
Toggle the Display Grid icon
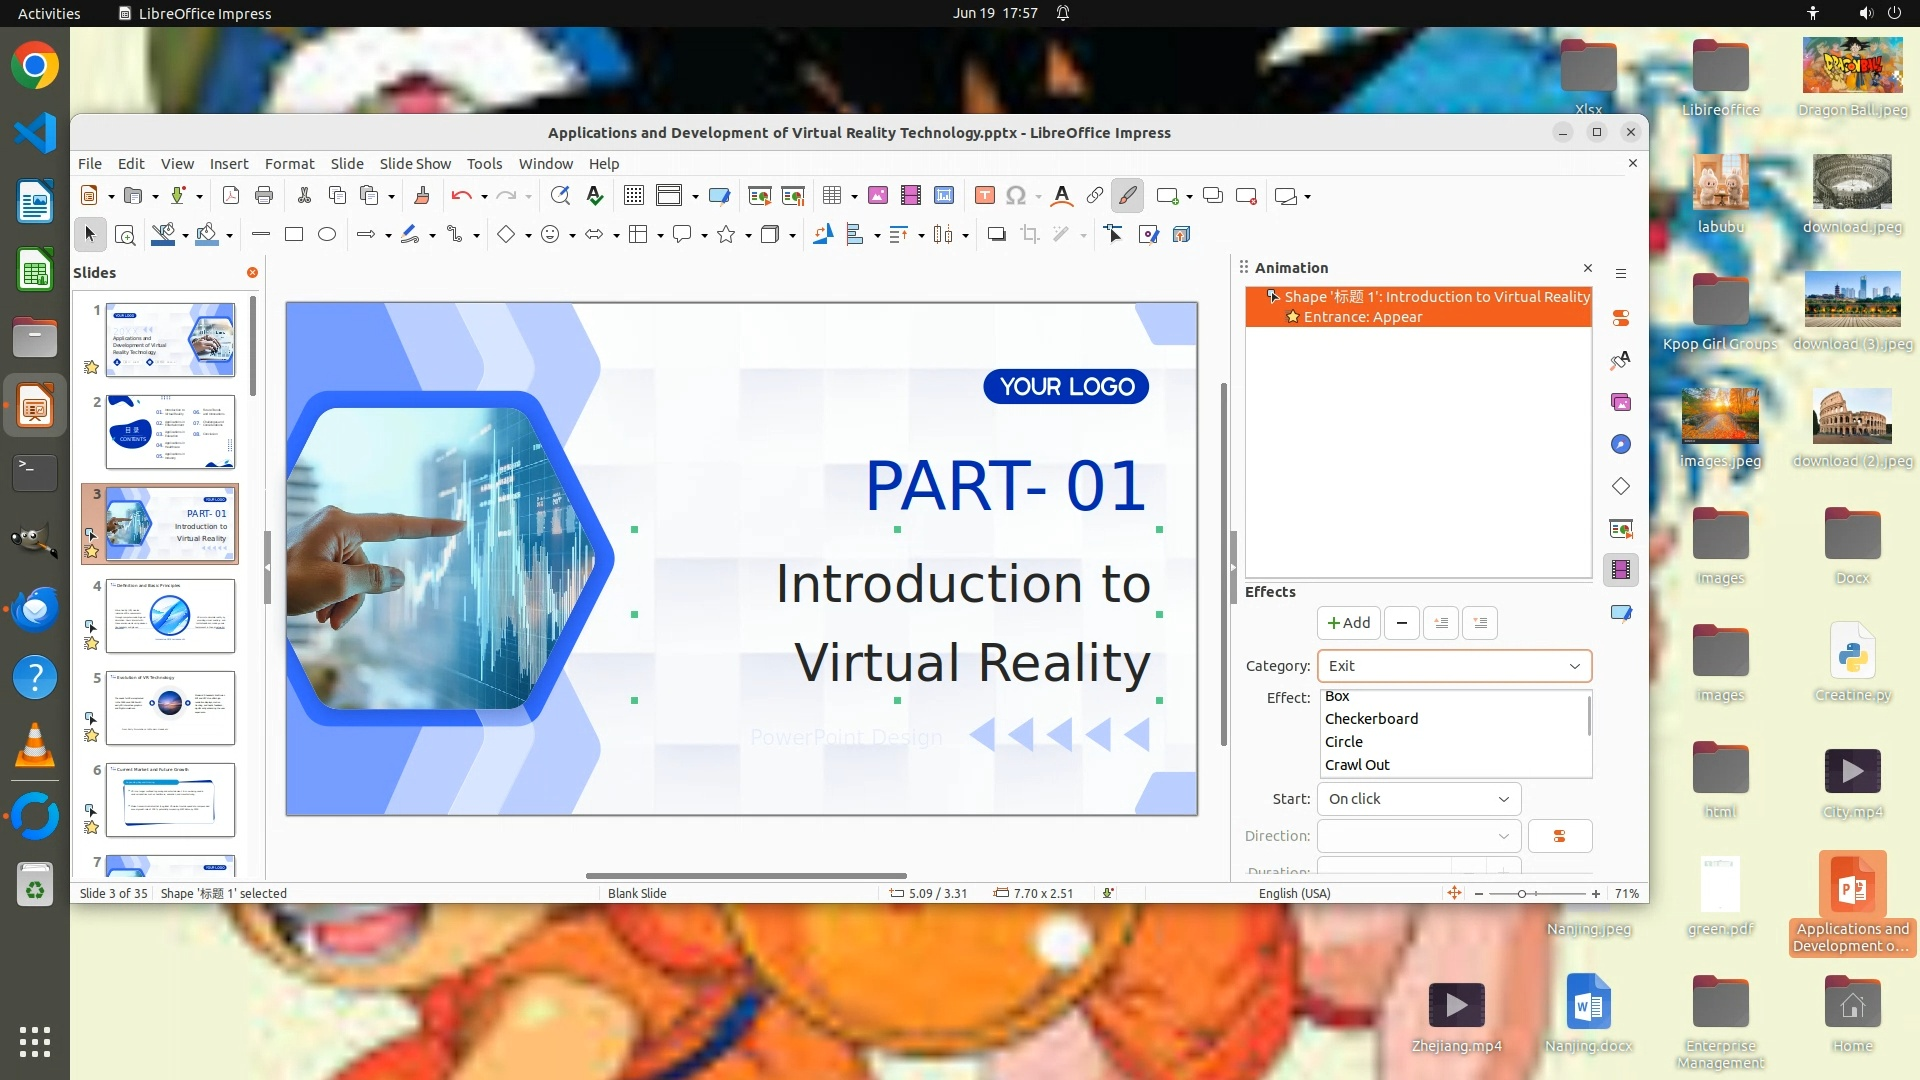(634, 196)
